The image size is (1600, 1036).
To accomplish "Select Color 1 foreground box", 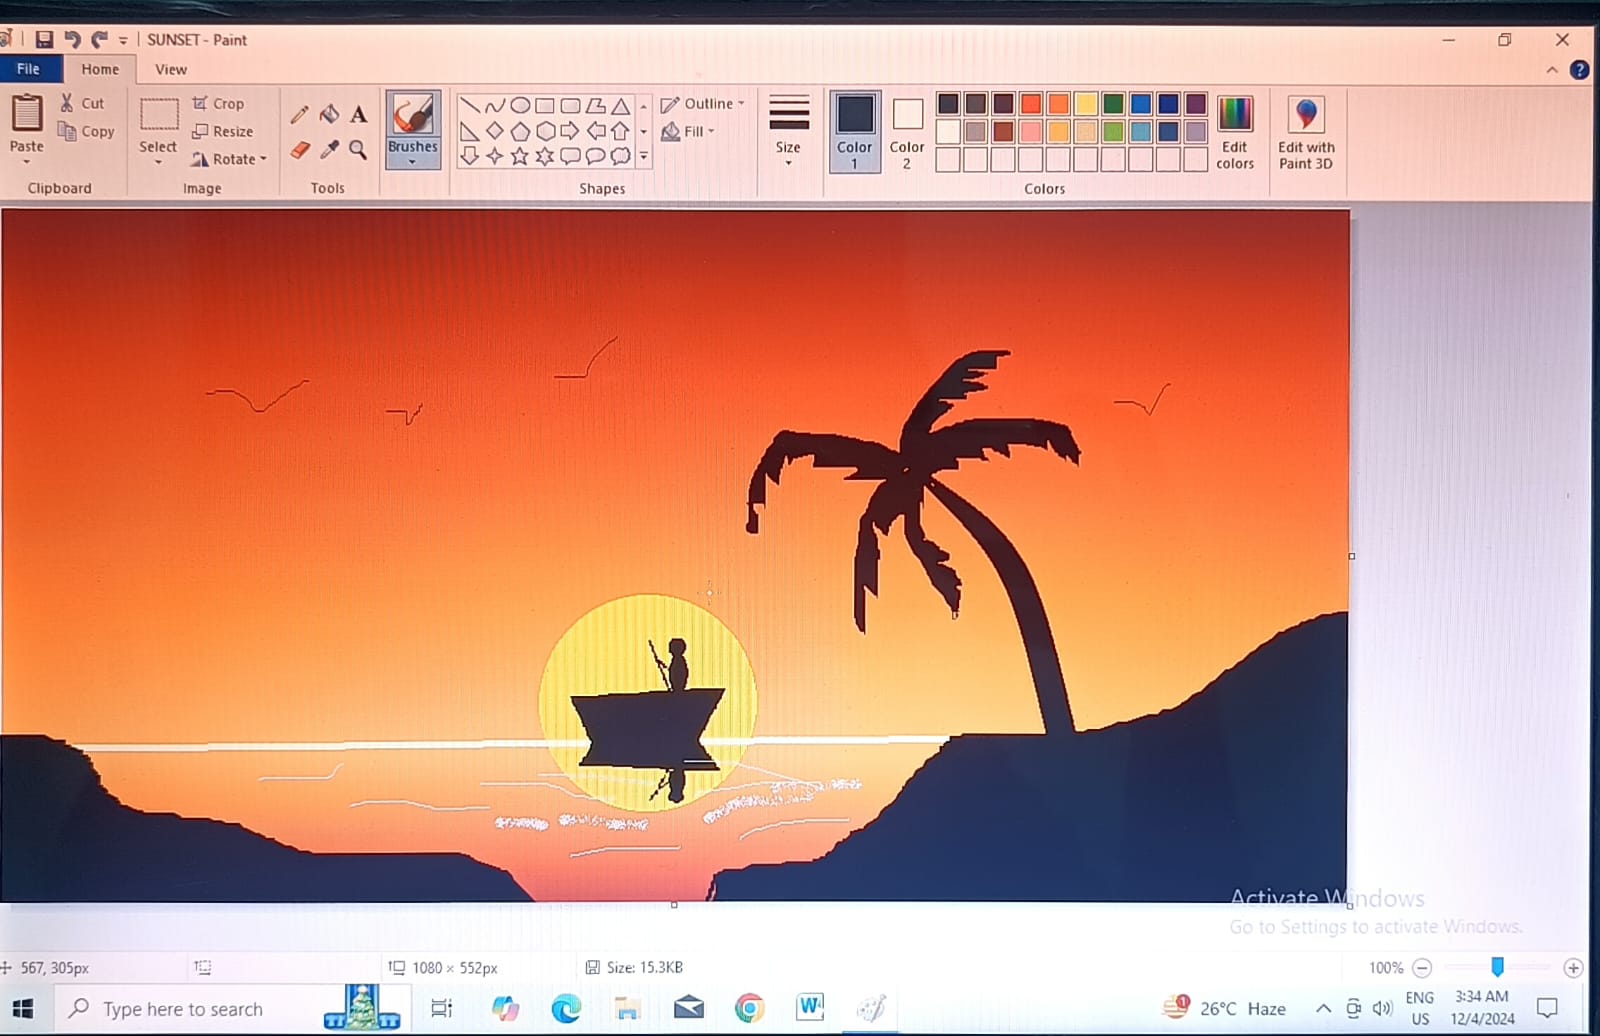I will 854,130.
